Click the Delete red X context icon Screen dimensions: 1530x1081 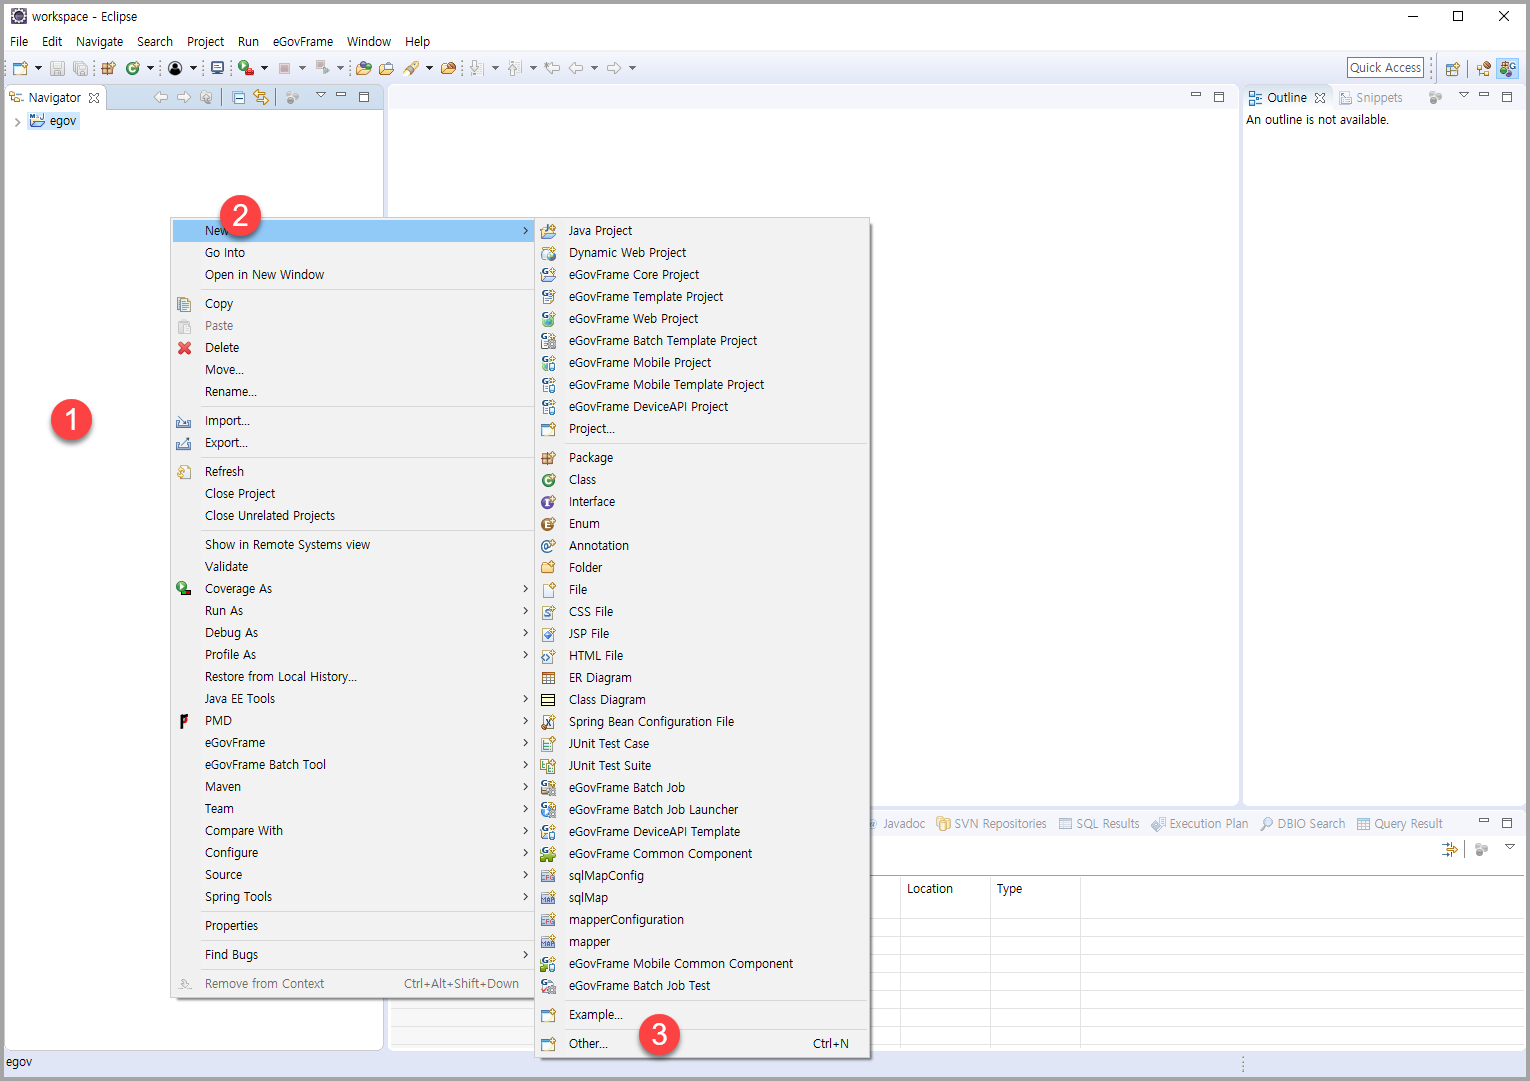coord(184,348)
